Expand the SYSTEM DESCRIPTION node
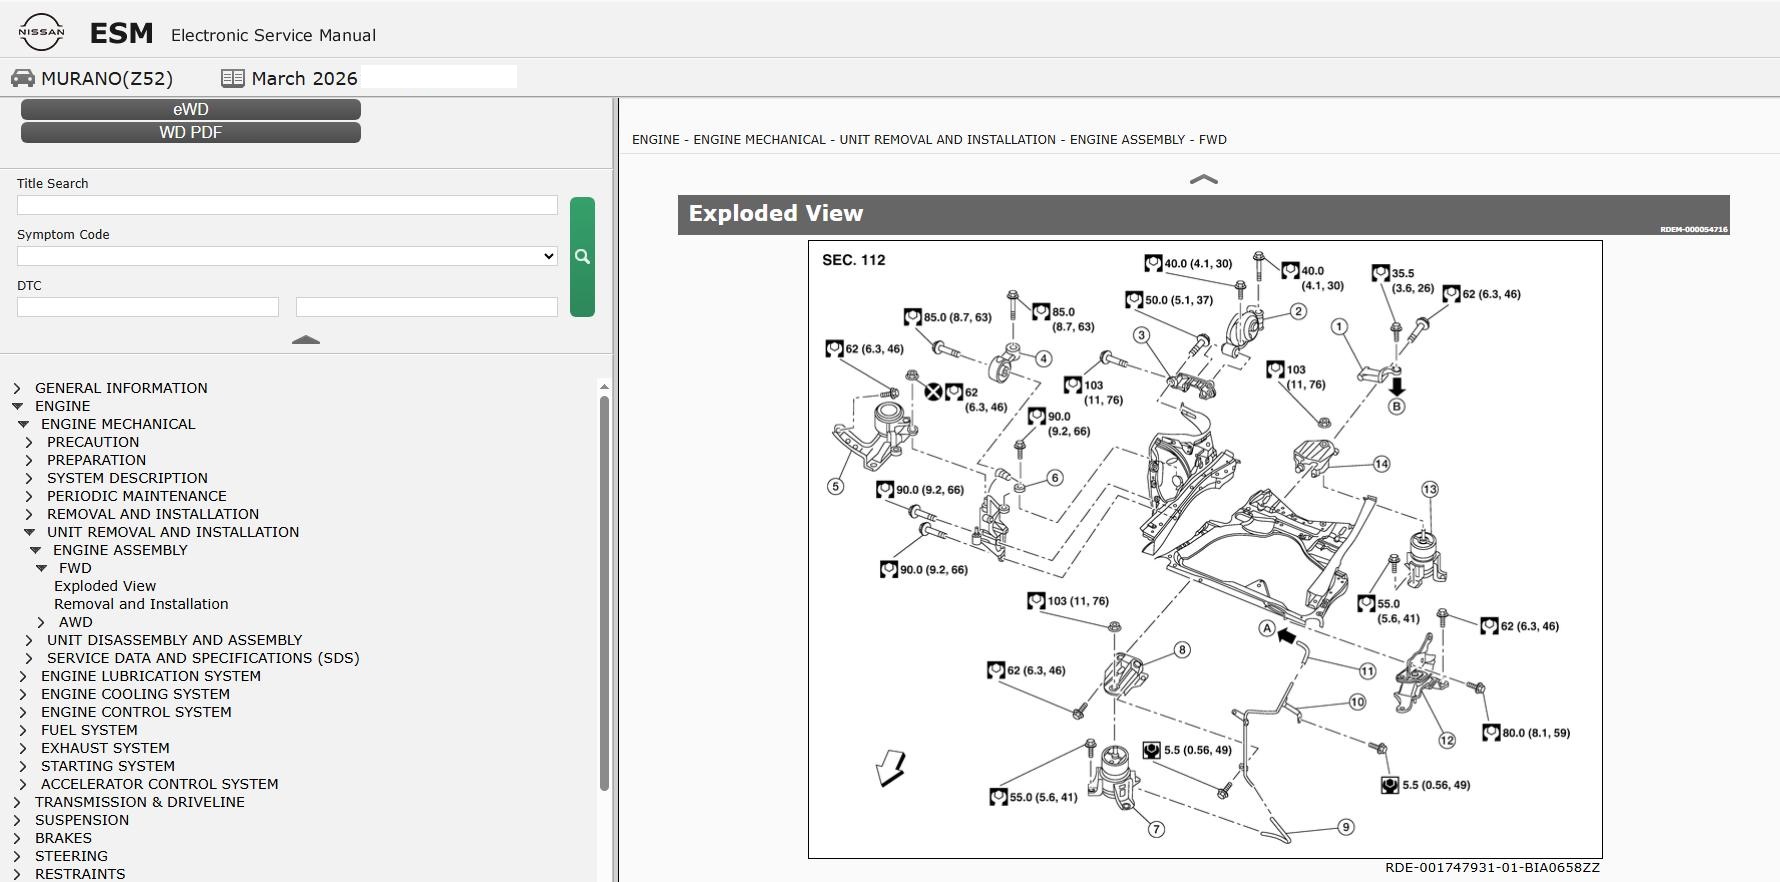The height and width of the screenshot is (882, 1780). tap(29, 478)
